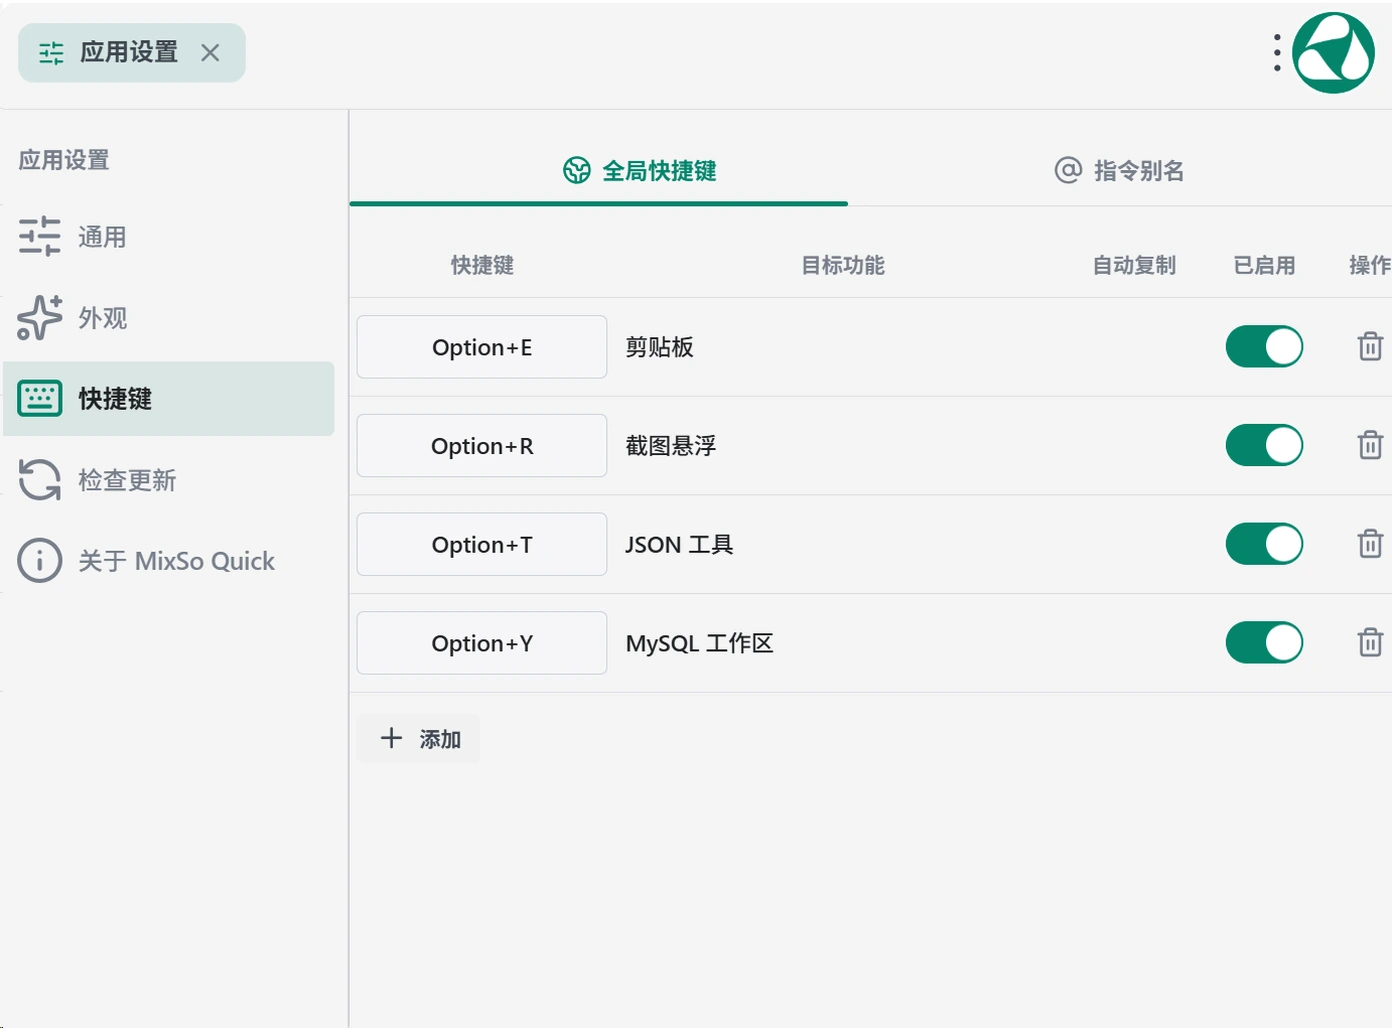The height and width of the screenshot is (1032, 1392).
Task: Click the globe icon on 全局快捷键 tab
Action: [x=577, y=171]
